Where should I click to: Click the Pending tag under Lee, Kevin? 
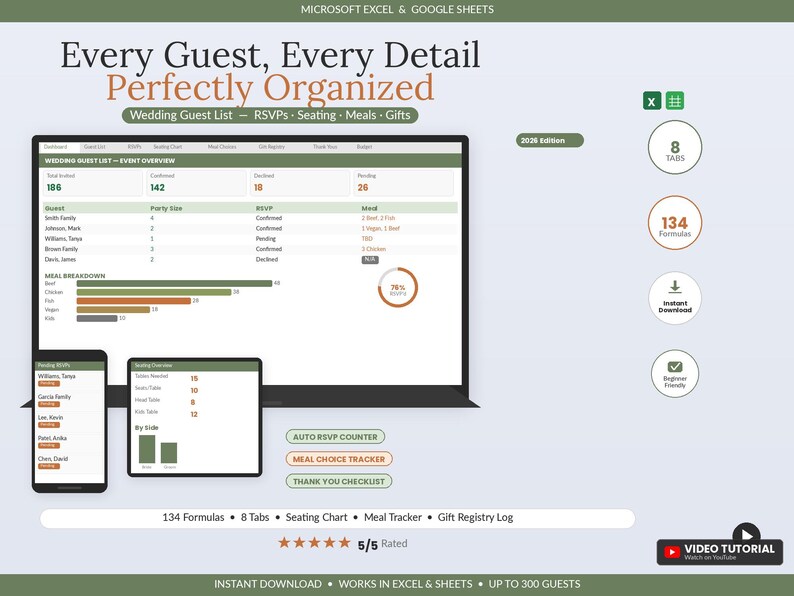[49, 425]
